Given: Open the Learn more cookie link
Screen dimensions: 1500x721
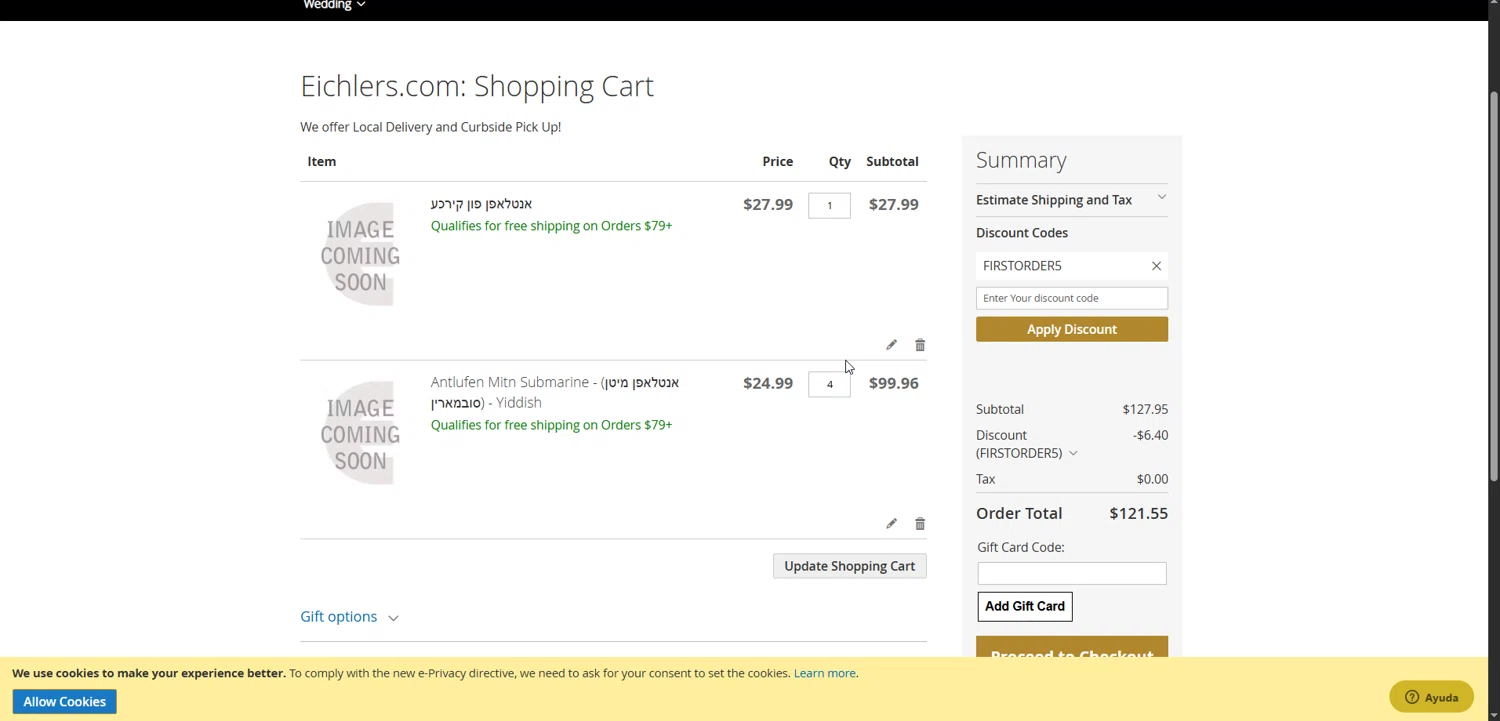Looking at the screenshot, I should 825,673.
